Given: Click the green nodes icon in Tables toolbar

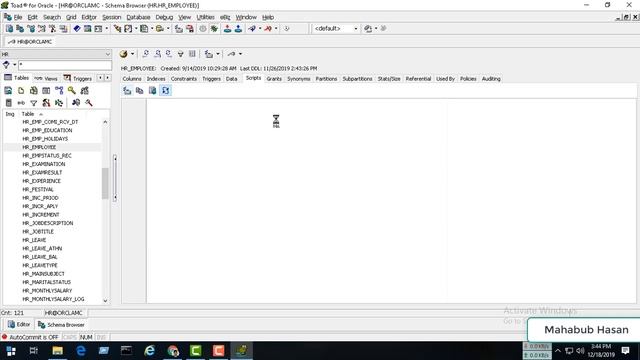Looking at the screenshot, I should click(59, 103).
